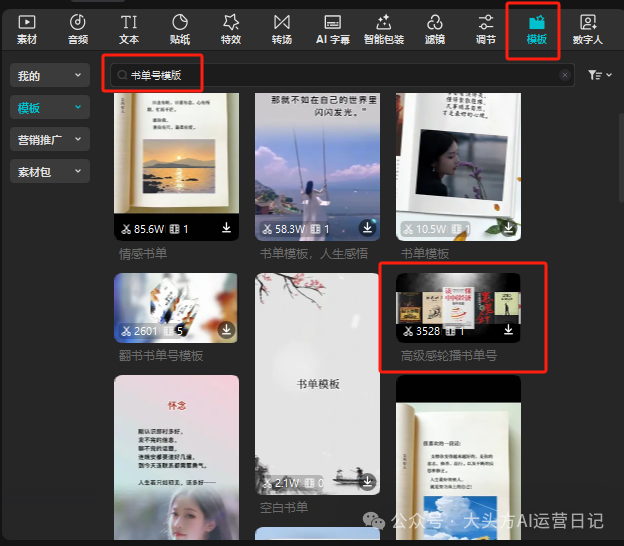Click the 2601 usage count
Image resolution: width=624 pixels, height=546 pixels.
click(146, 331)
